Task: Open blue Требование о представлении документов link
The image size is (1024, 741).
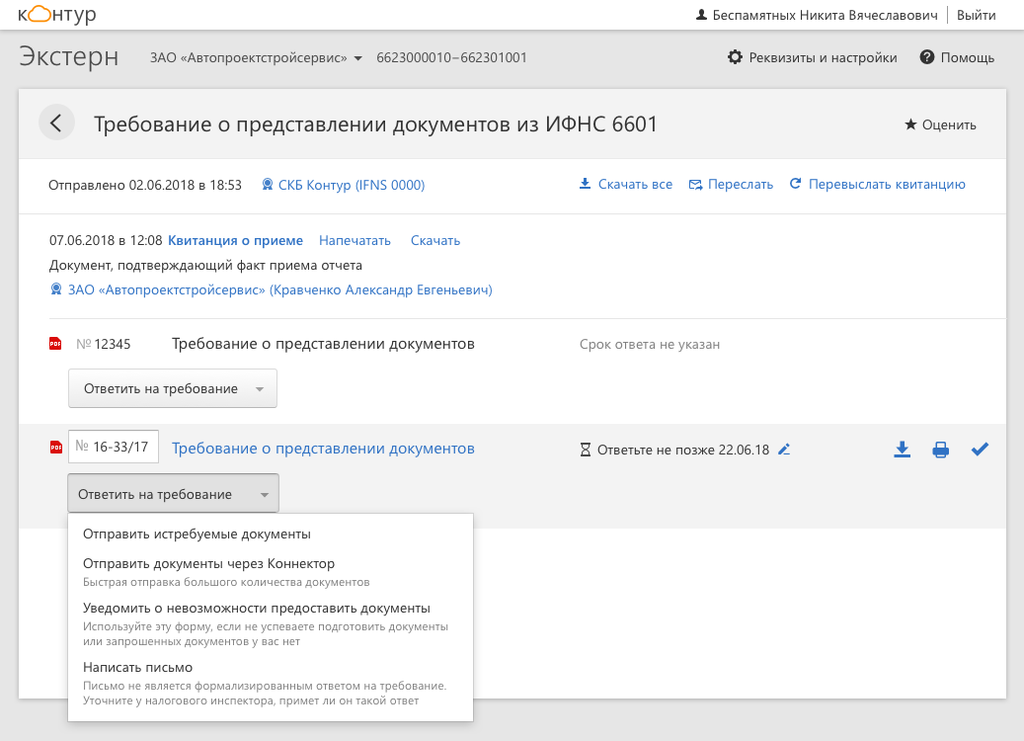Action: coord(323,449)
